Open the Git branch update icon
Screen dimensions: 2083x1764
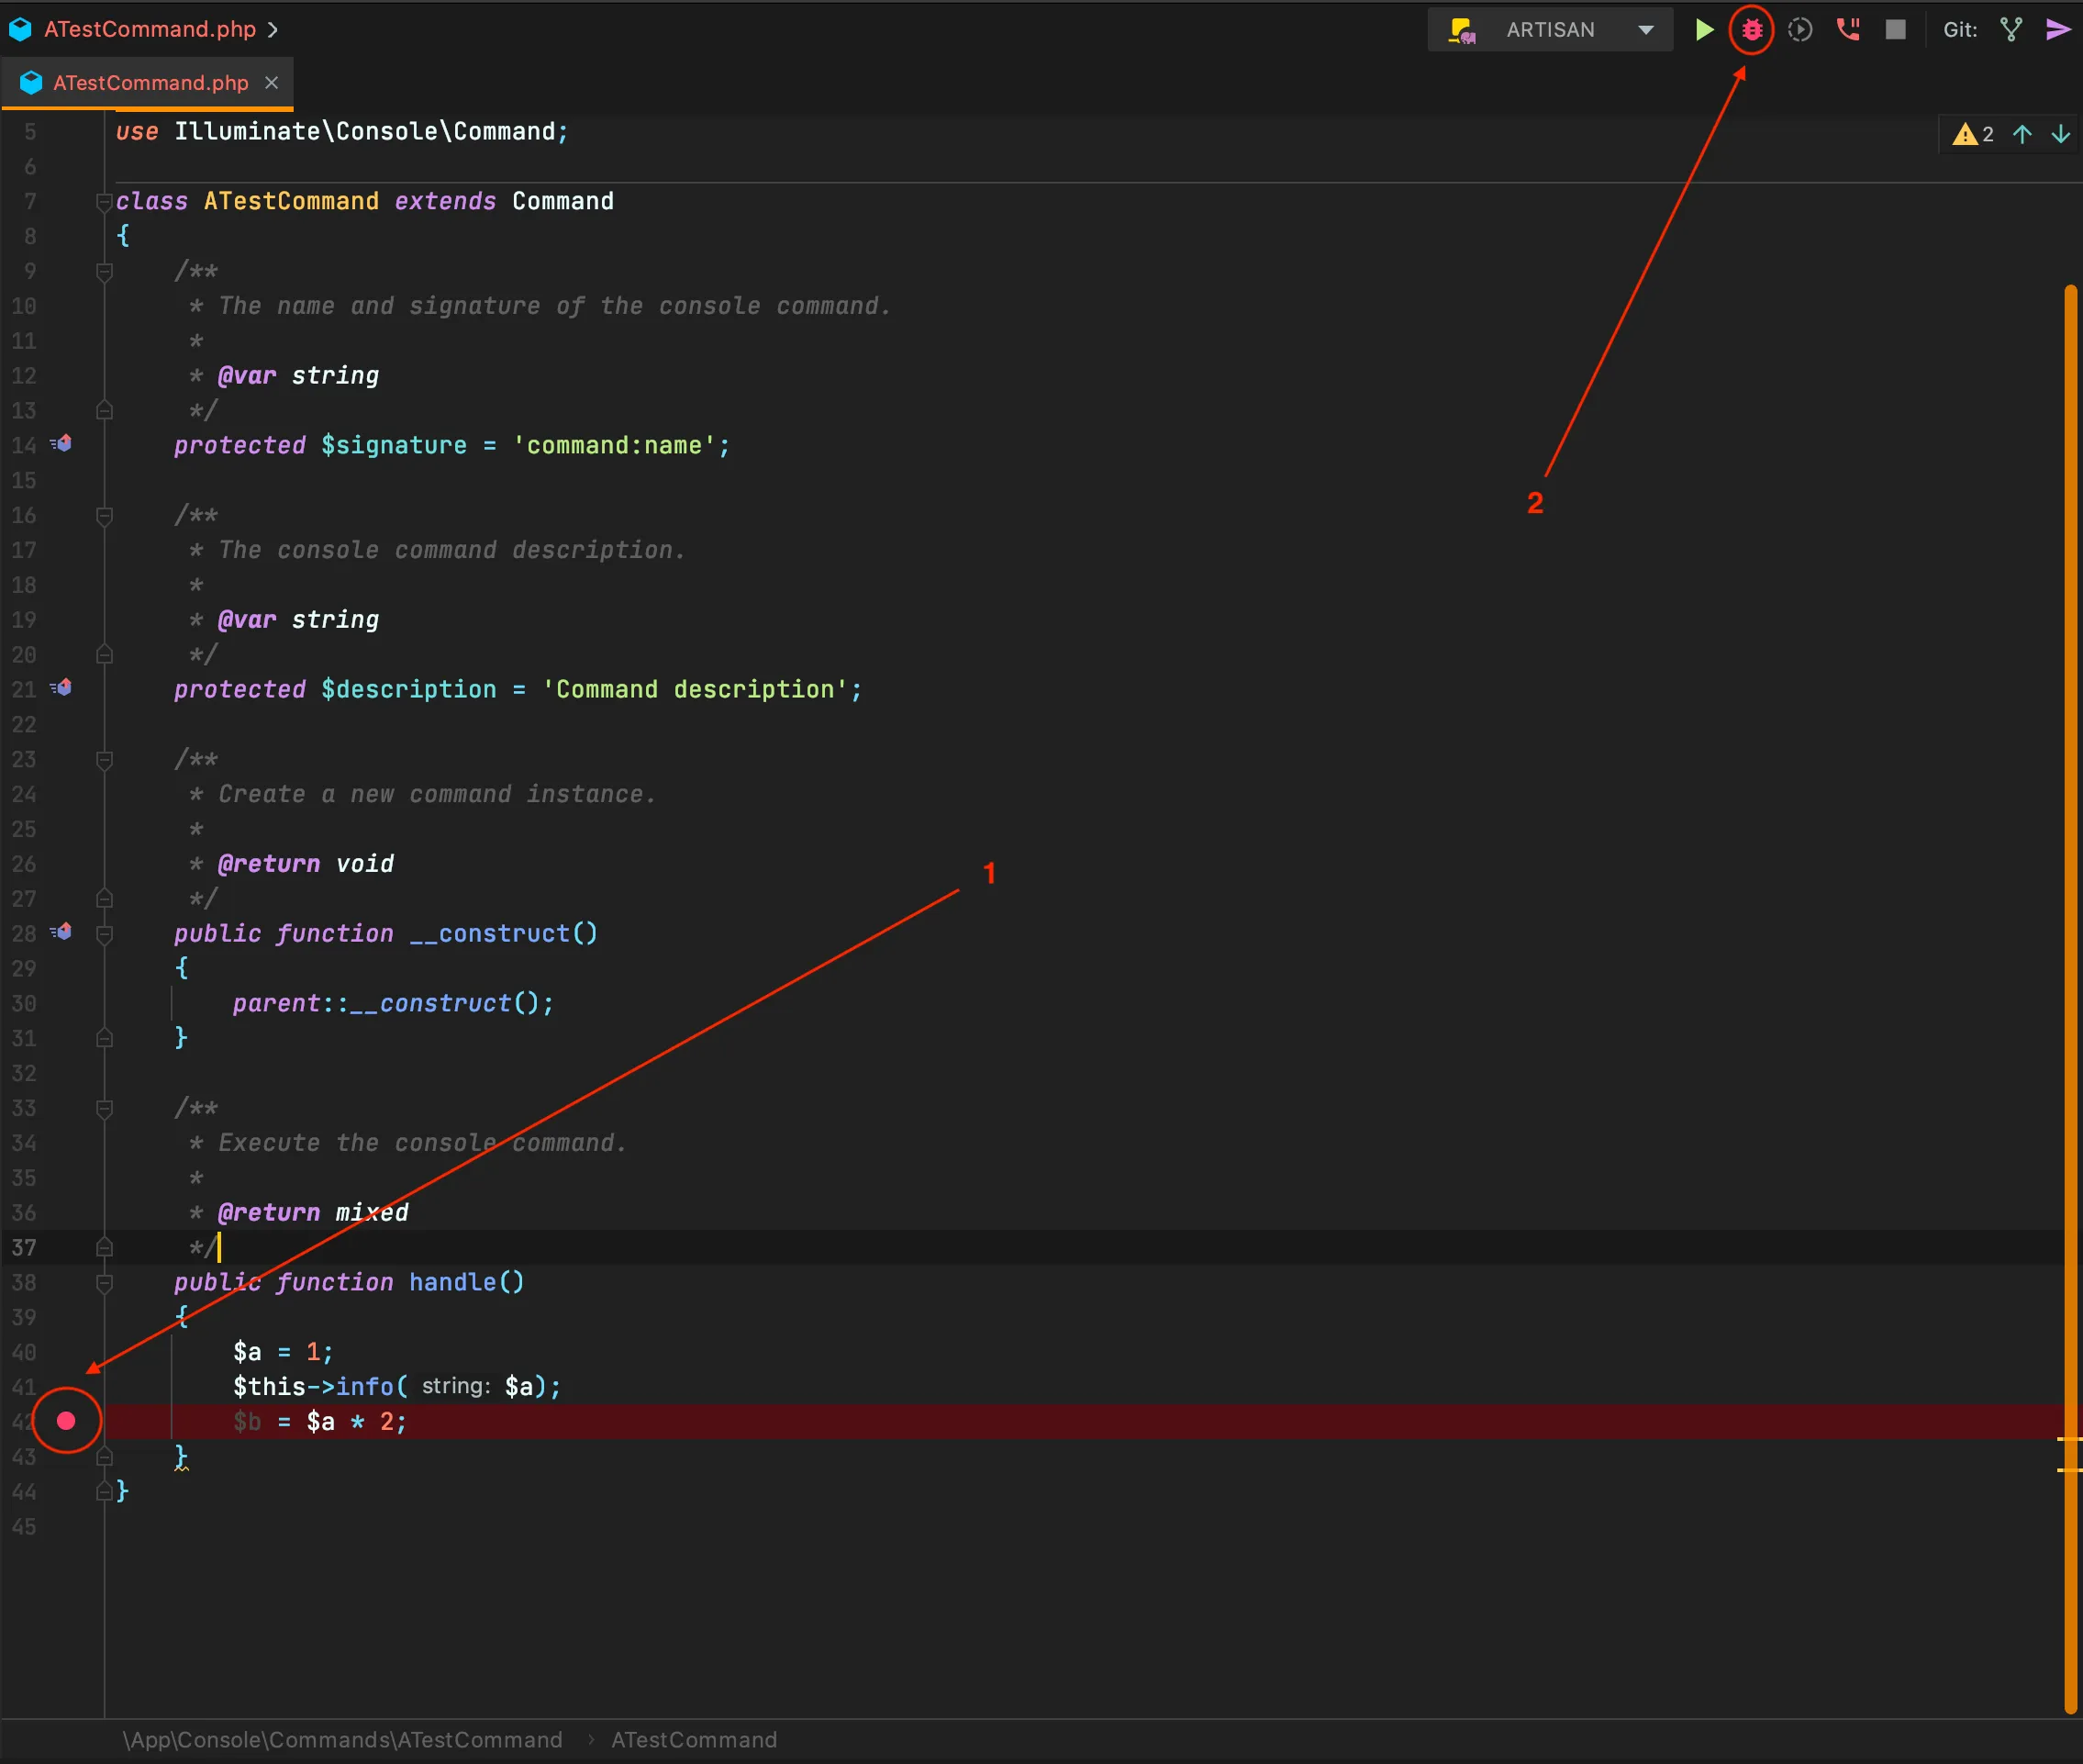[x=2010, y=30]
